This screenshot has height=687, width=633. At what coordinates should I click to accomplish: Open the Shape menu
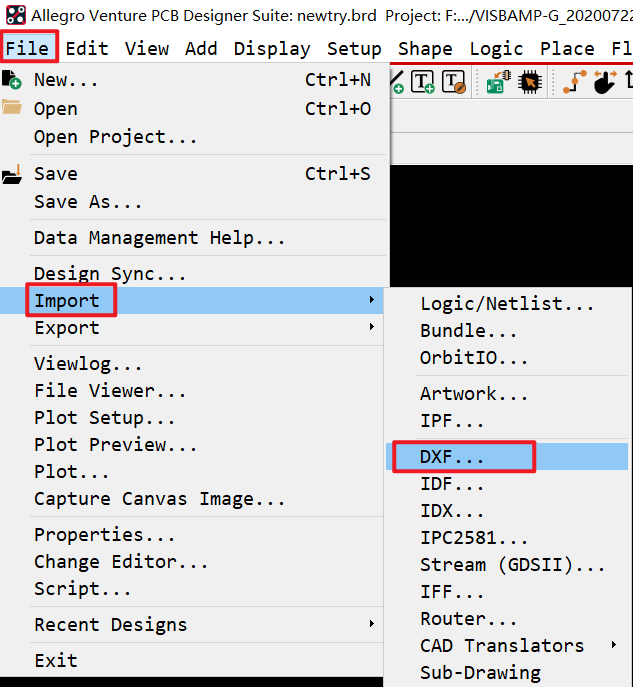click(x=425, y=49)
